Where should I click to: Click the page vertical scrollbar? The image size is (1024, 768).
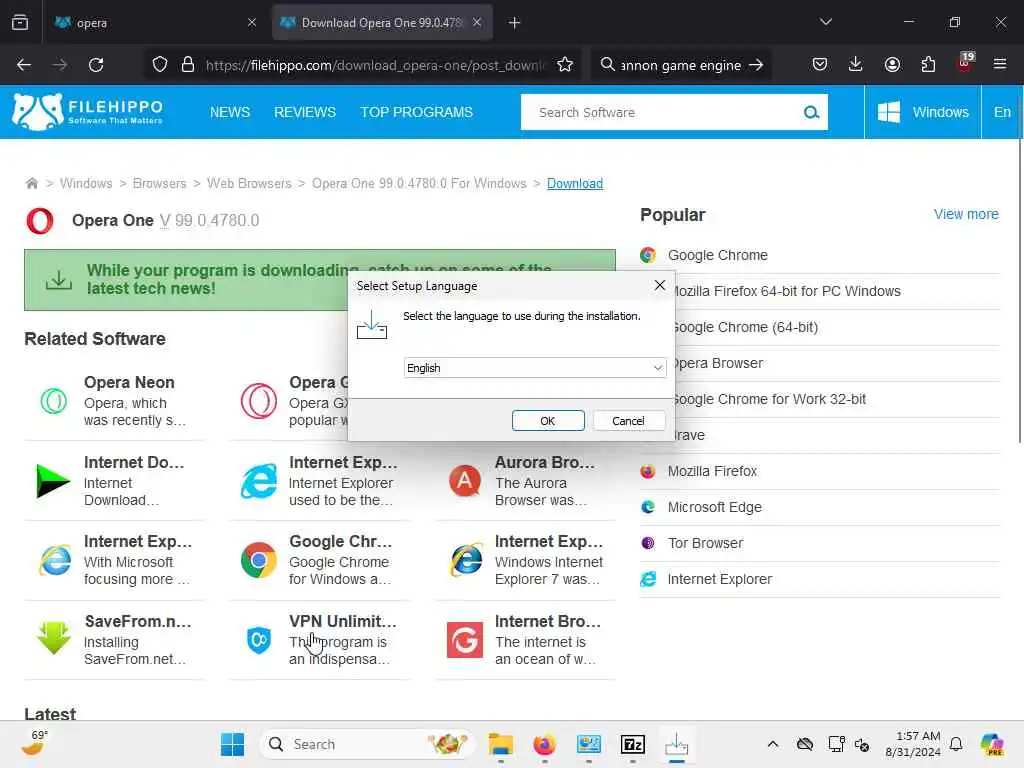coord(1019,291)
